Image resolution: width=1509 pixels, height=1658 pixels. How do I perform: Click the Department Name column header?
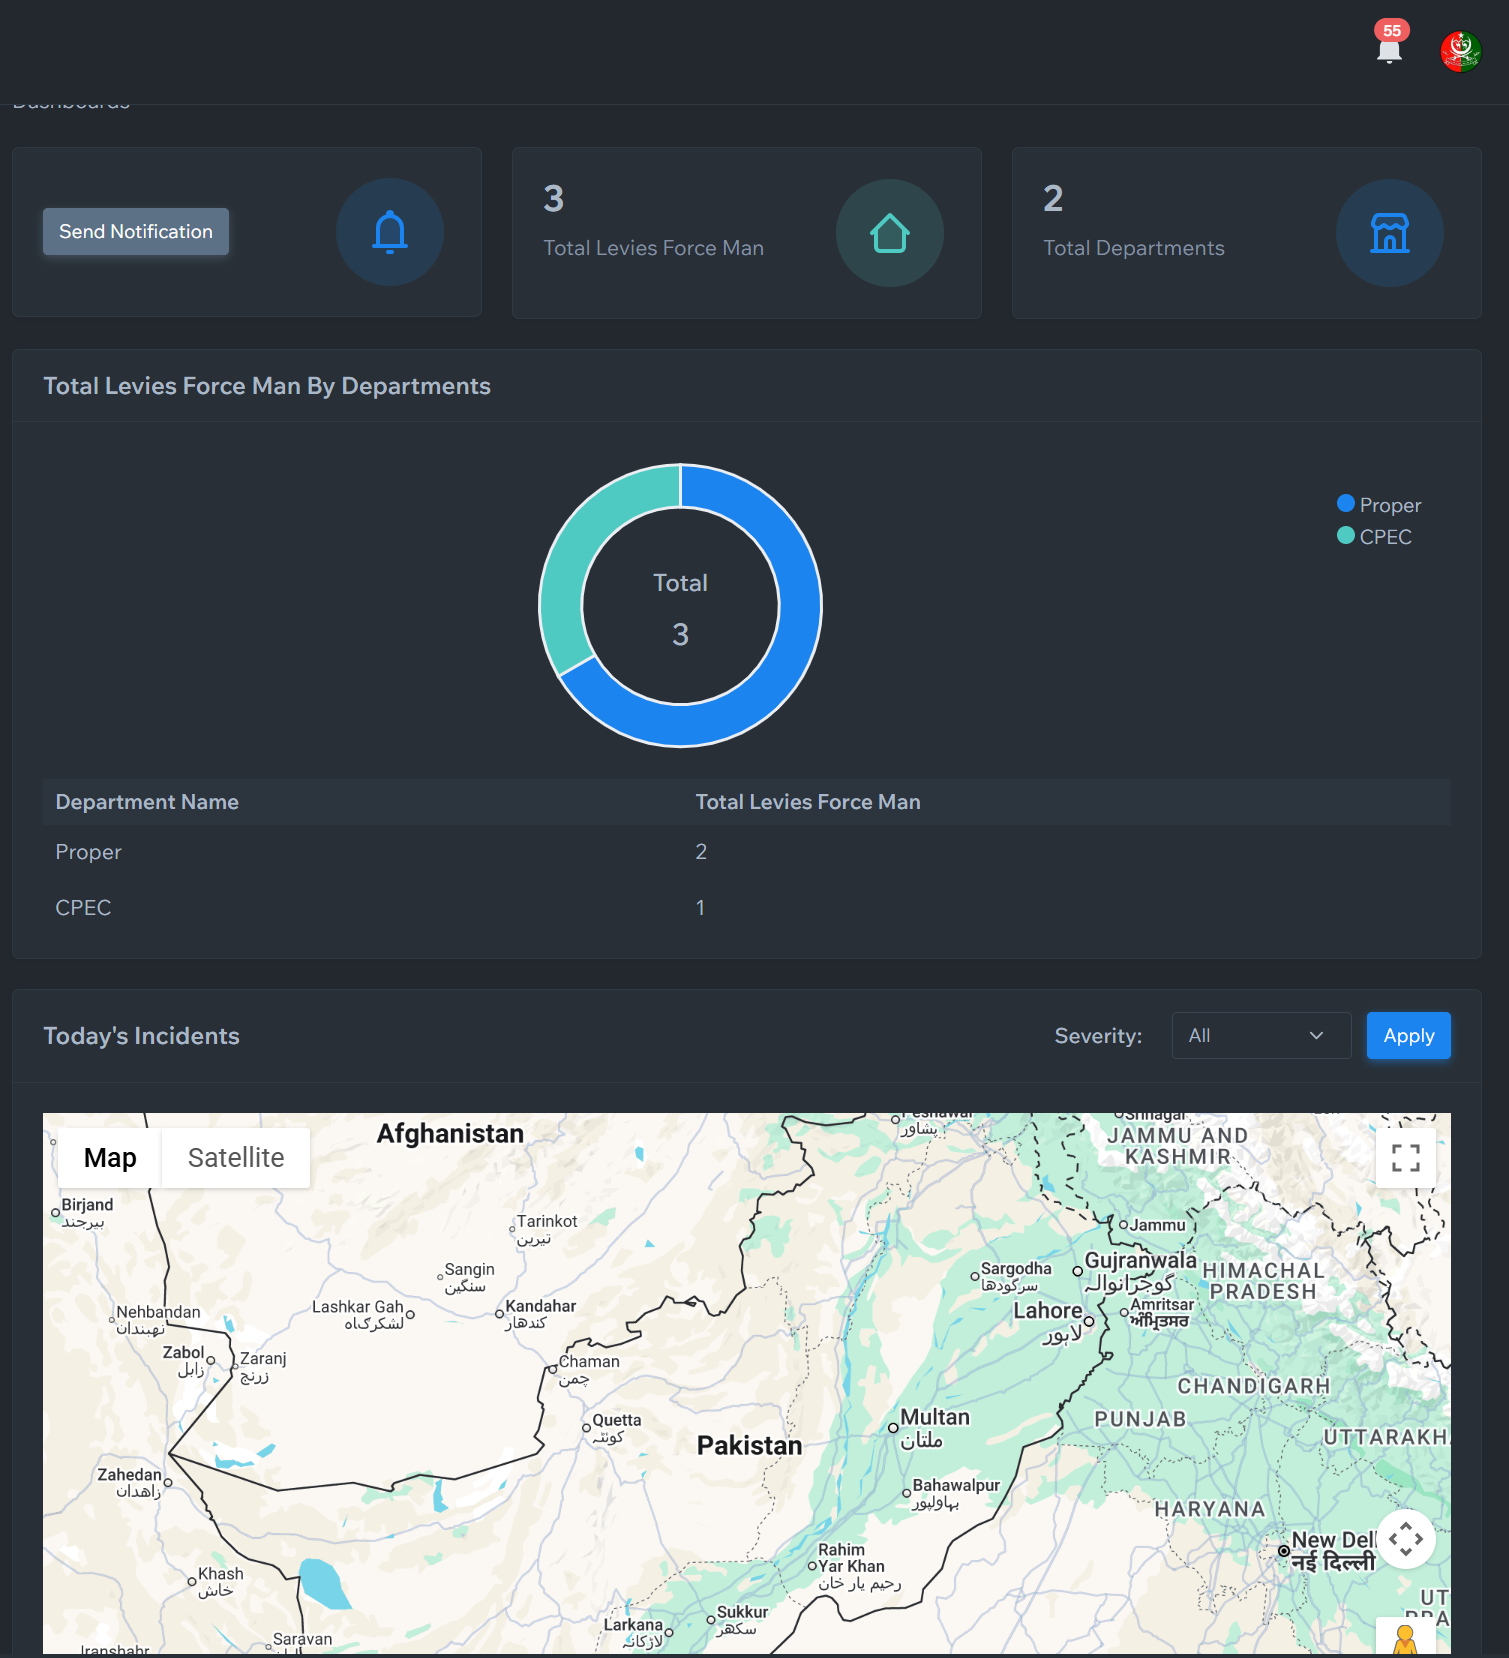click(147, 802)
